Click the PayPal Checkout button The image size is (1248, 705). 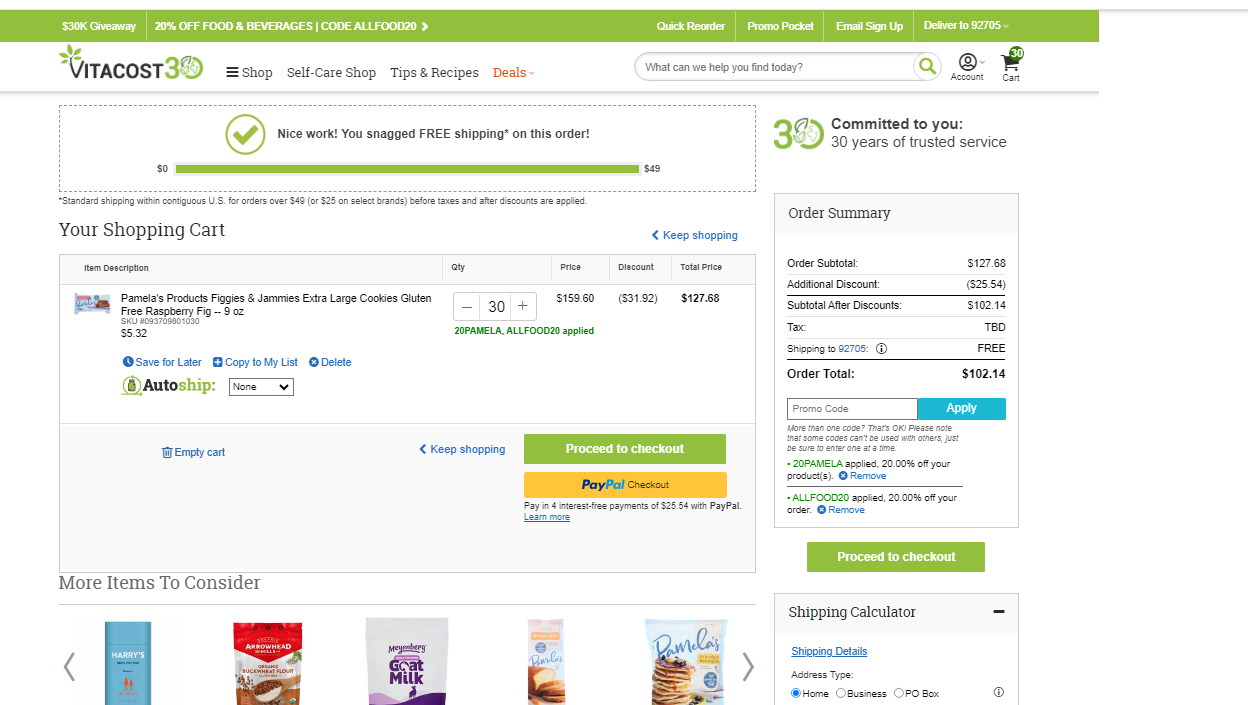625,485
